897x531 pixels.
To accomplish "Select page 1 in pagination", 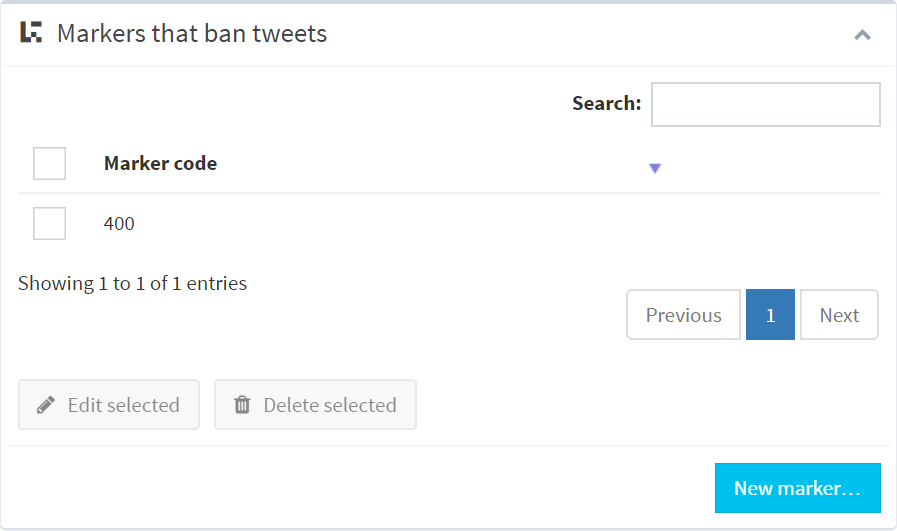I will [x=770, y=315].
